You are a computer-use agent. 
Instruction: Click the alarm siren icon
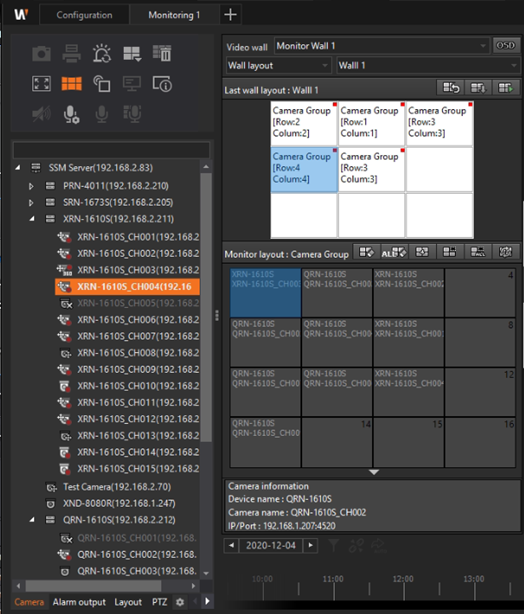click(102, 53)
